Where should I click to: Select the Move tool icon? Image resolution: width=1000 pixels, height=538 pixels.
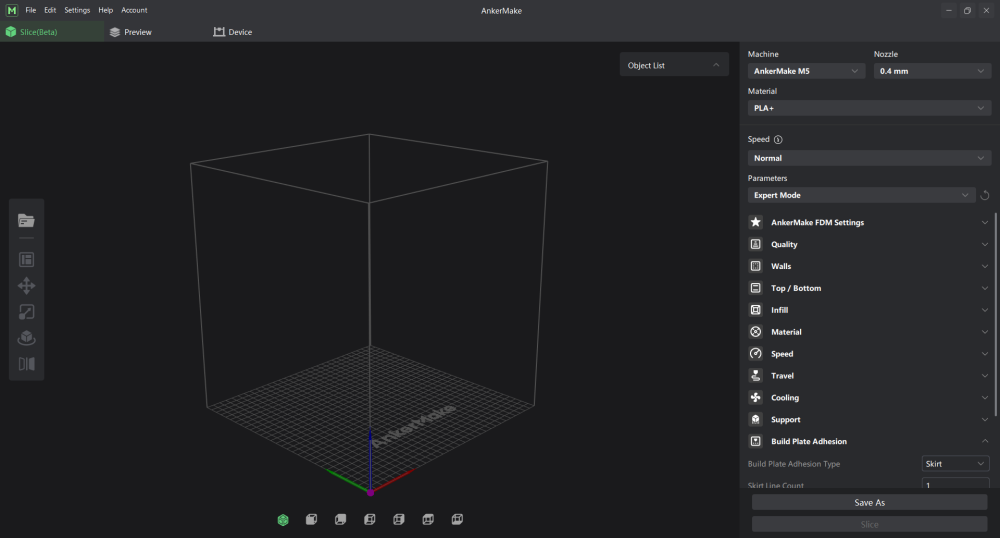[26, 286]
